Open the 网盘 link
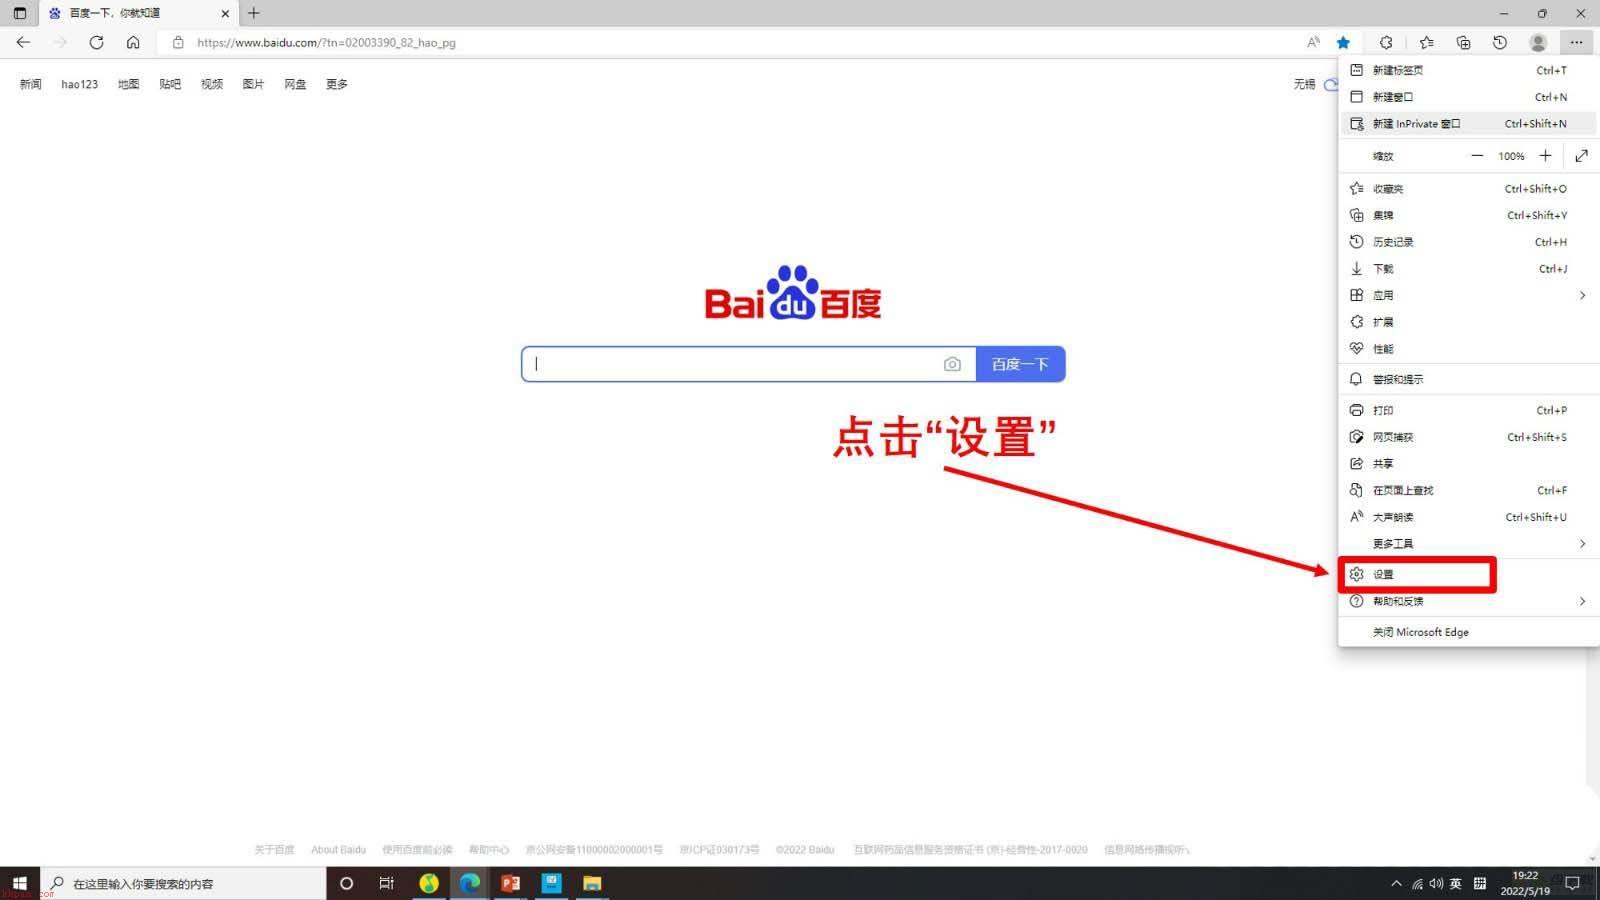 [295, 84]
